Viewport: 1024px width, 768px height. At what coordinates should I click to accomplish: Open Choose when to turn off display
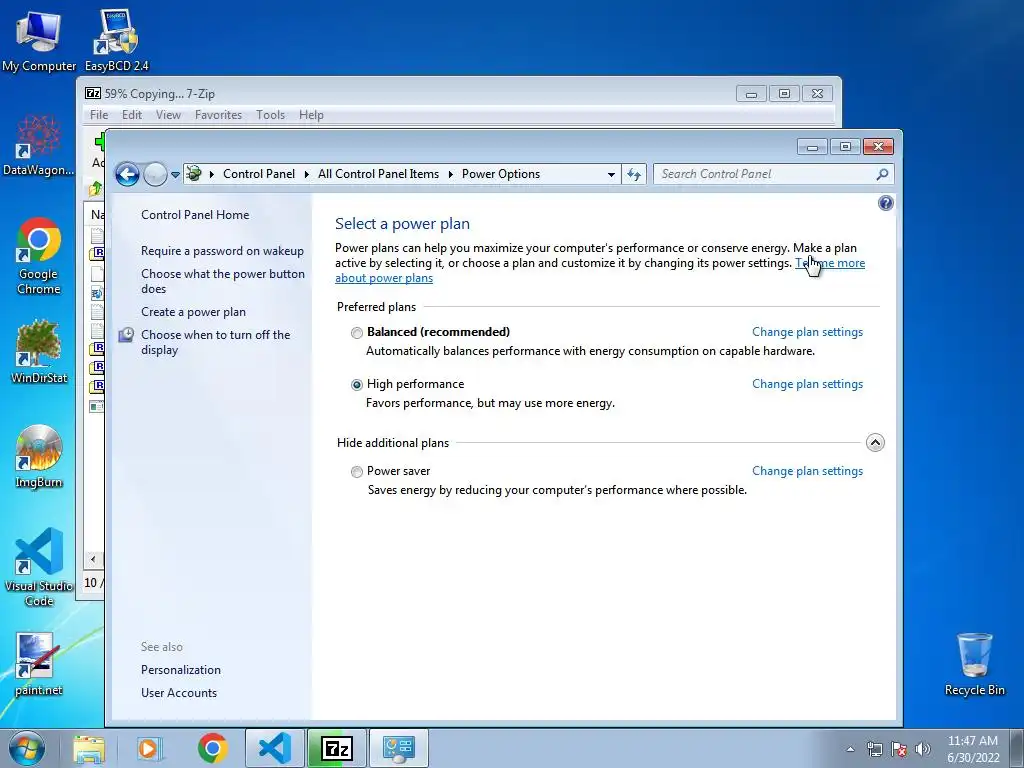coord(216,342)
